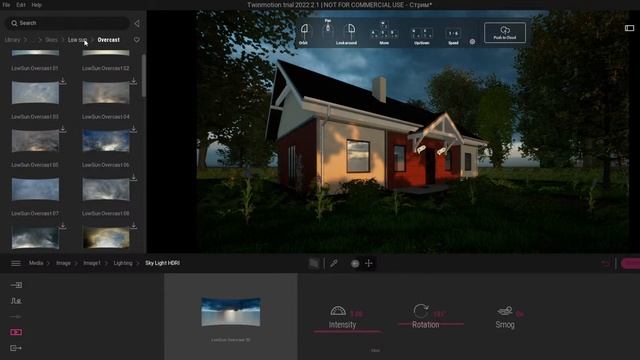Toggle the favorites heart icon
640x360 pixels.
137,40
